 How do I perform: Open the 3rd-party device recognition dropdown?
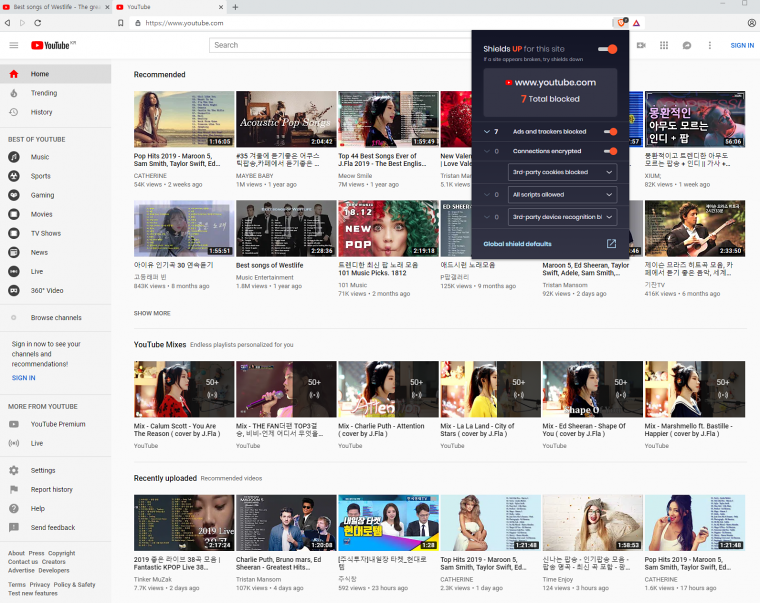(562, 217)
